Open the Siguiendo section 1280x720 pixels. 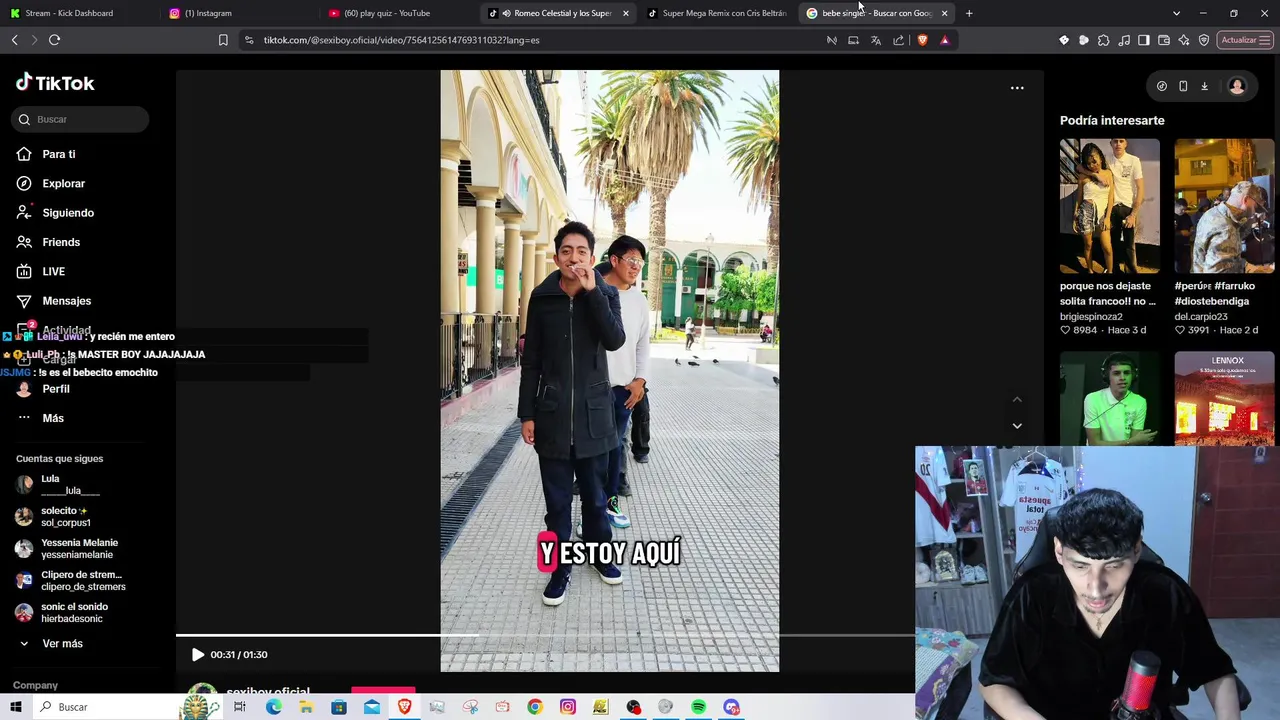point(68,213)
